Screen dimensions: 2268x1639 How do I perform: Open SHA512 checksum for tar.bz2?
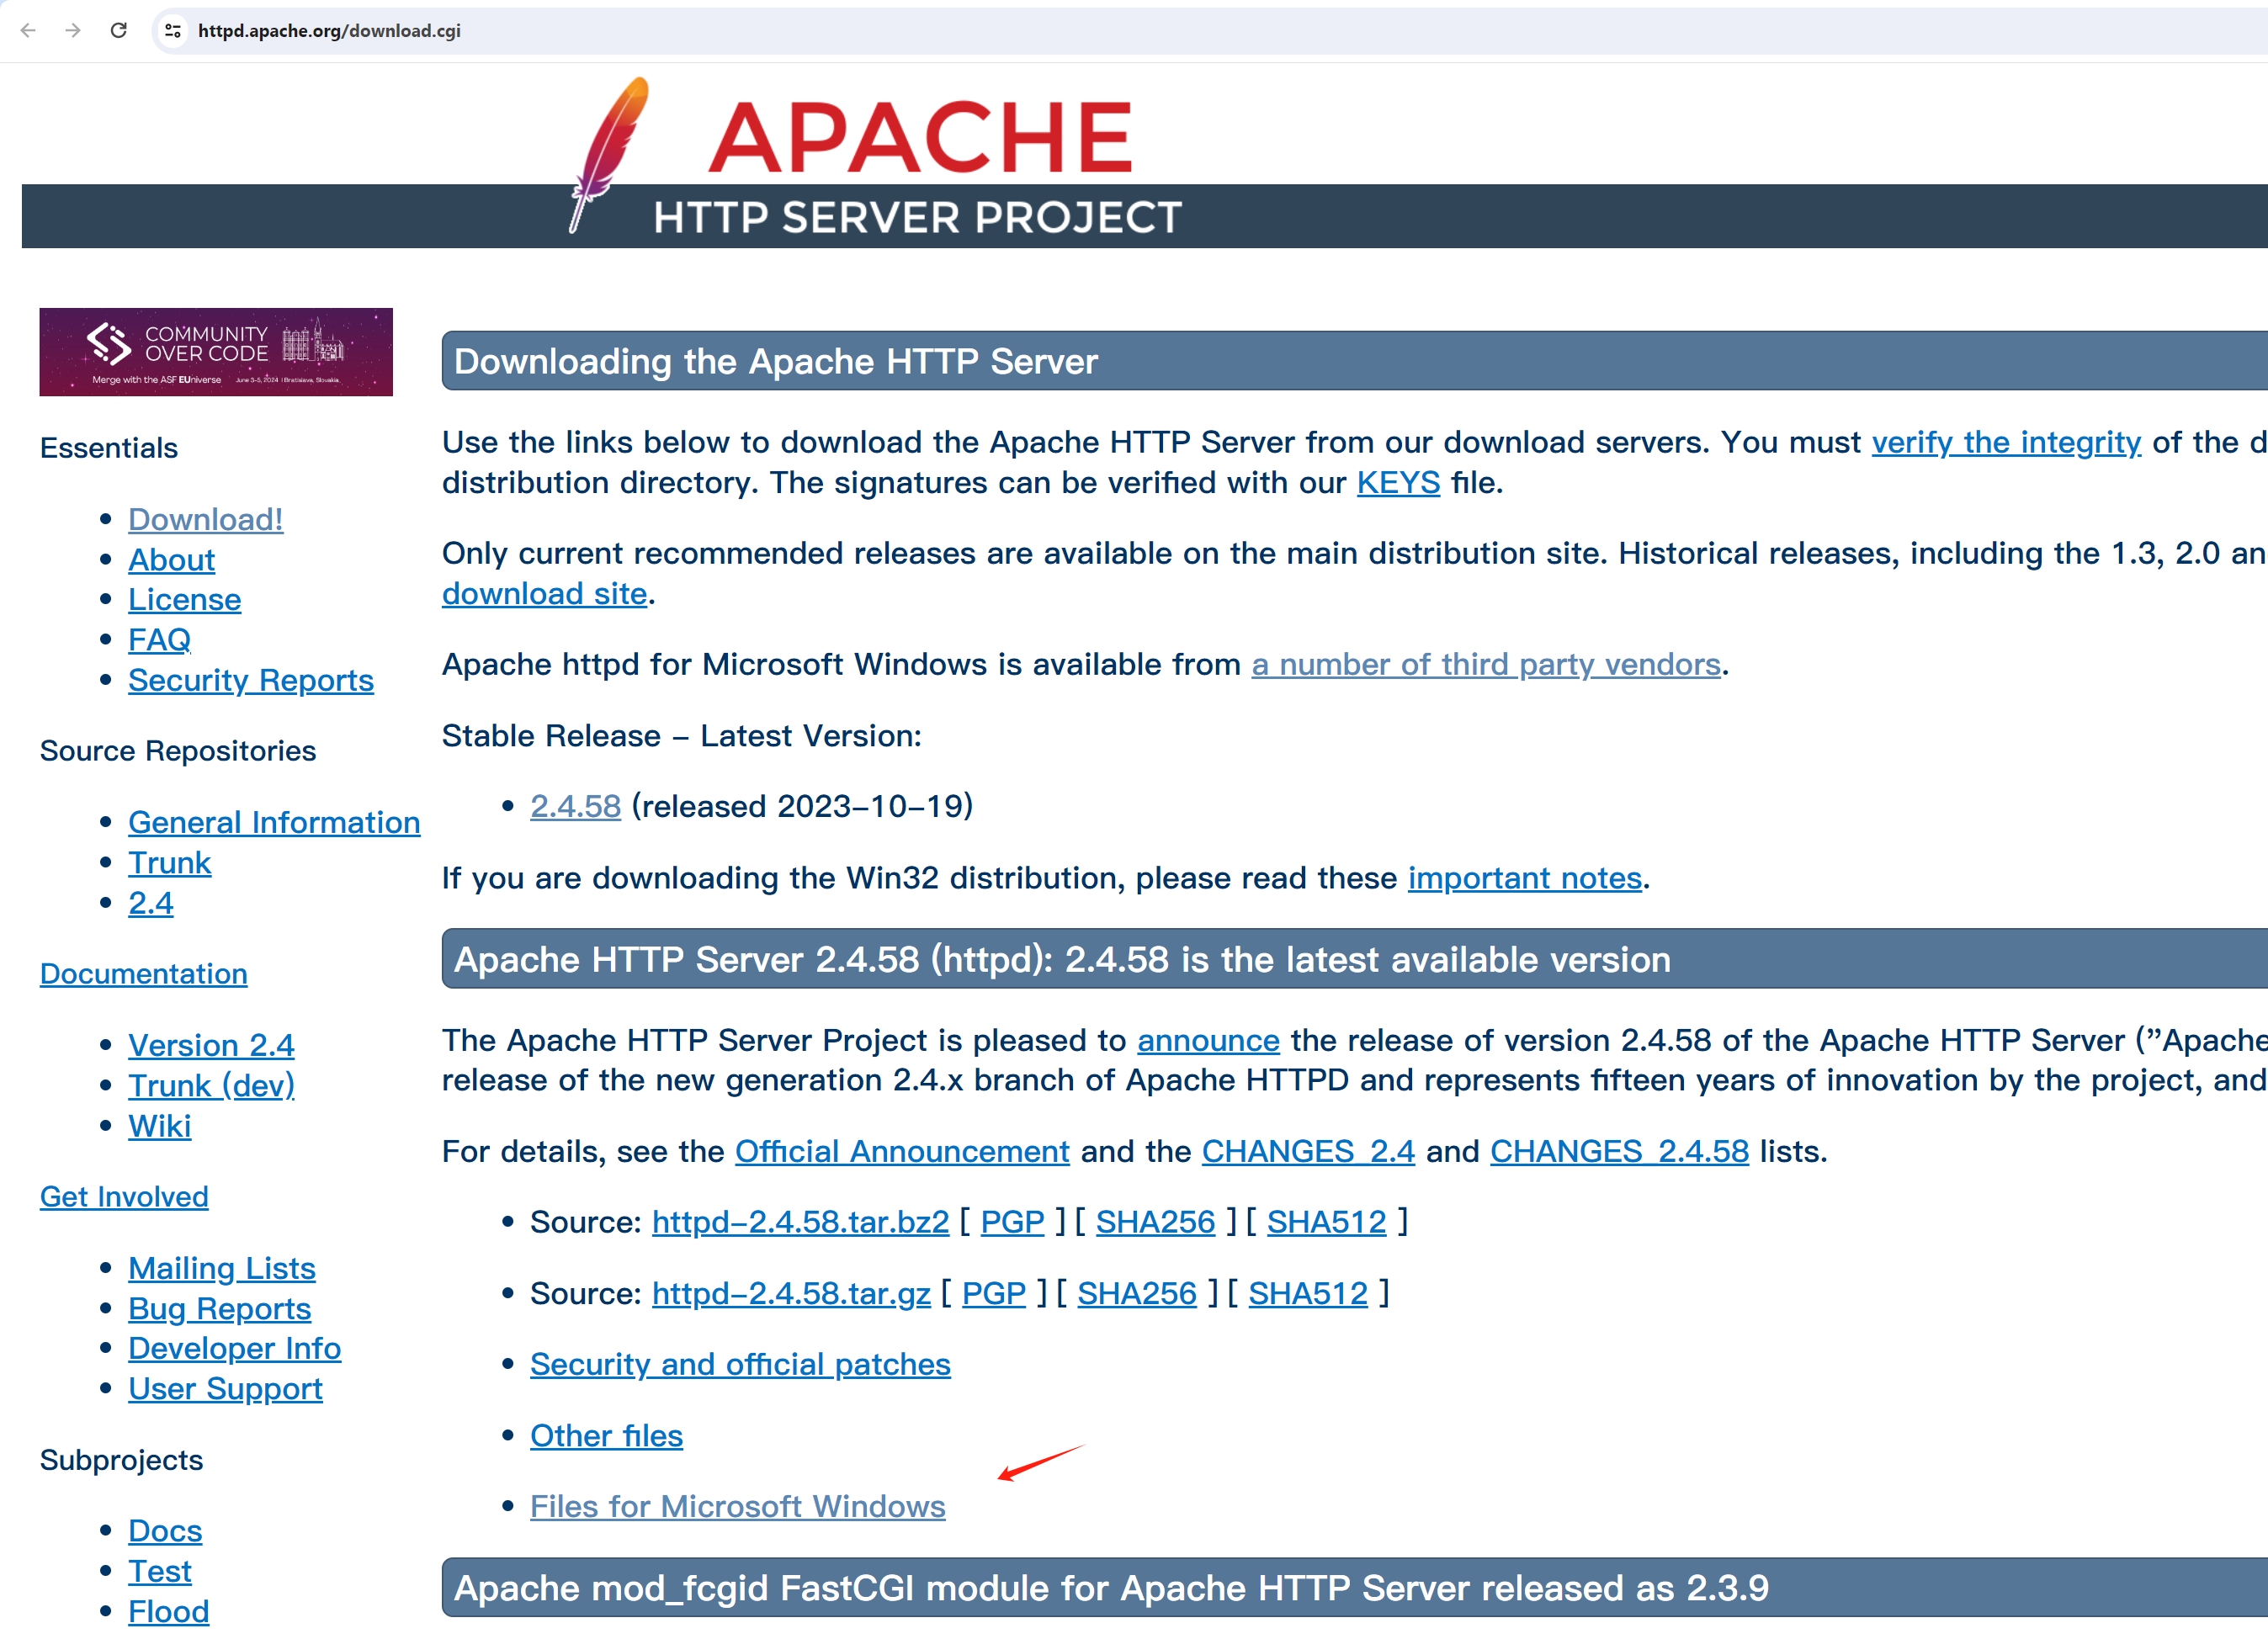[1326, 1222]
